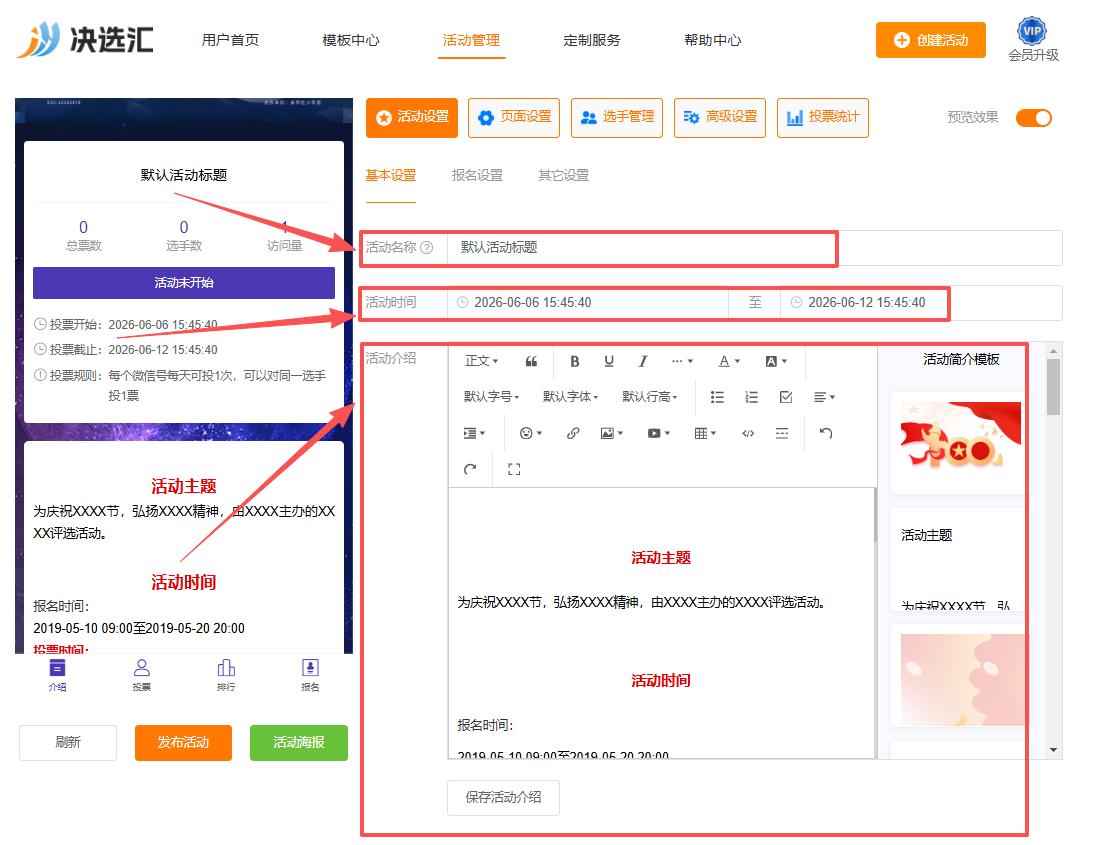Switch editor to fullscreen mode
This screenshot has width=1093, height=845.
[x=514, y=469]
